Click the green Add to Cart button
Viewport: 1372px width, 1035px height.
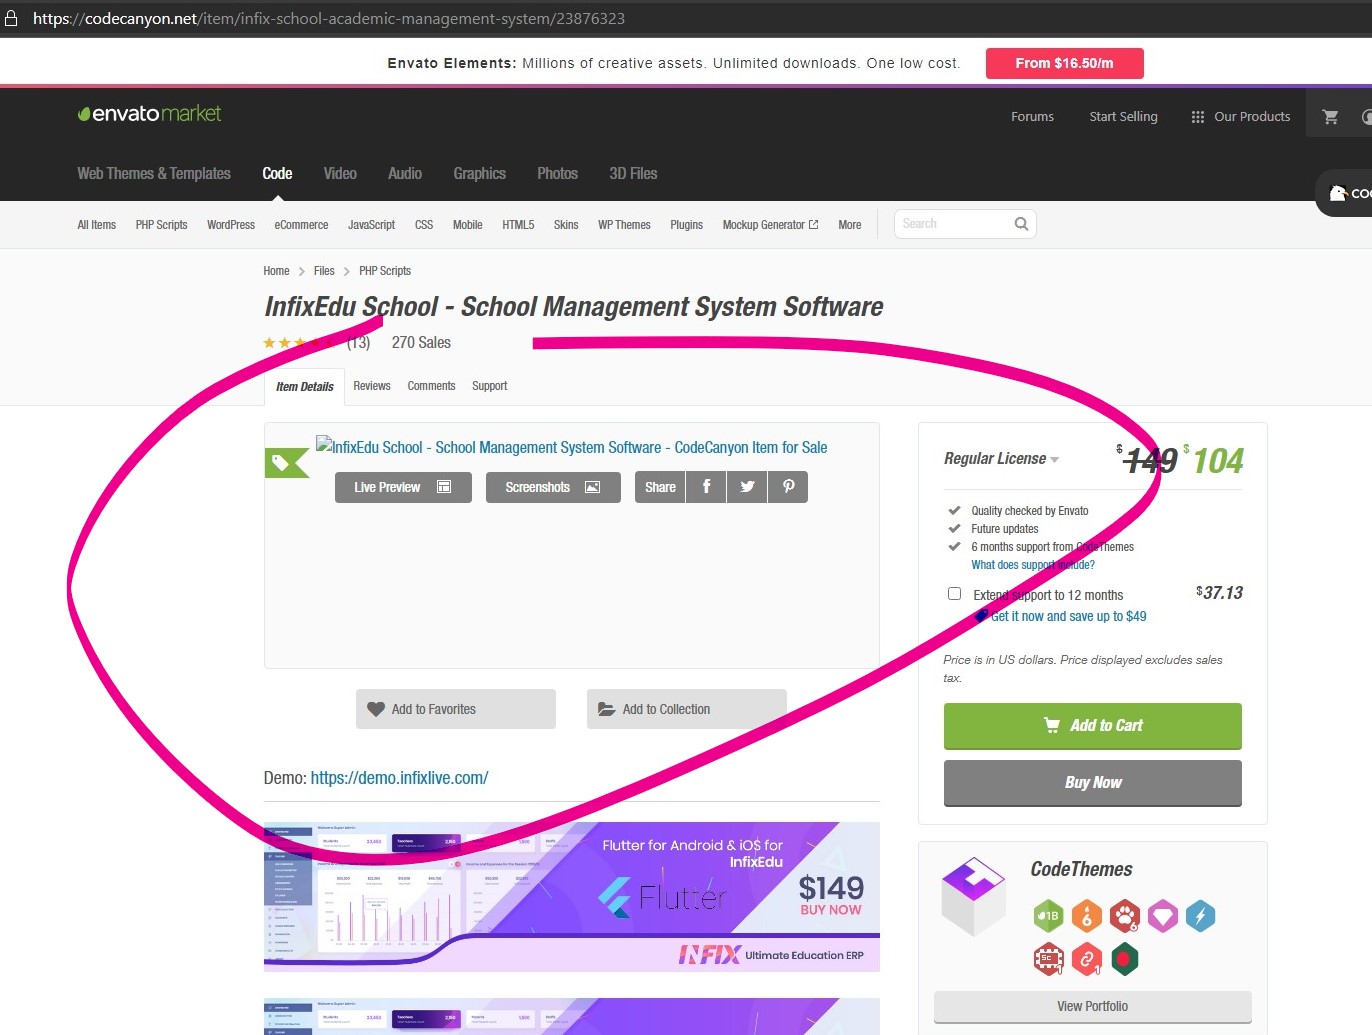click(1093, 726)
